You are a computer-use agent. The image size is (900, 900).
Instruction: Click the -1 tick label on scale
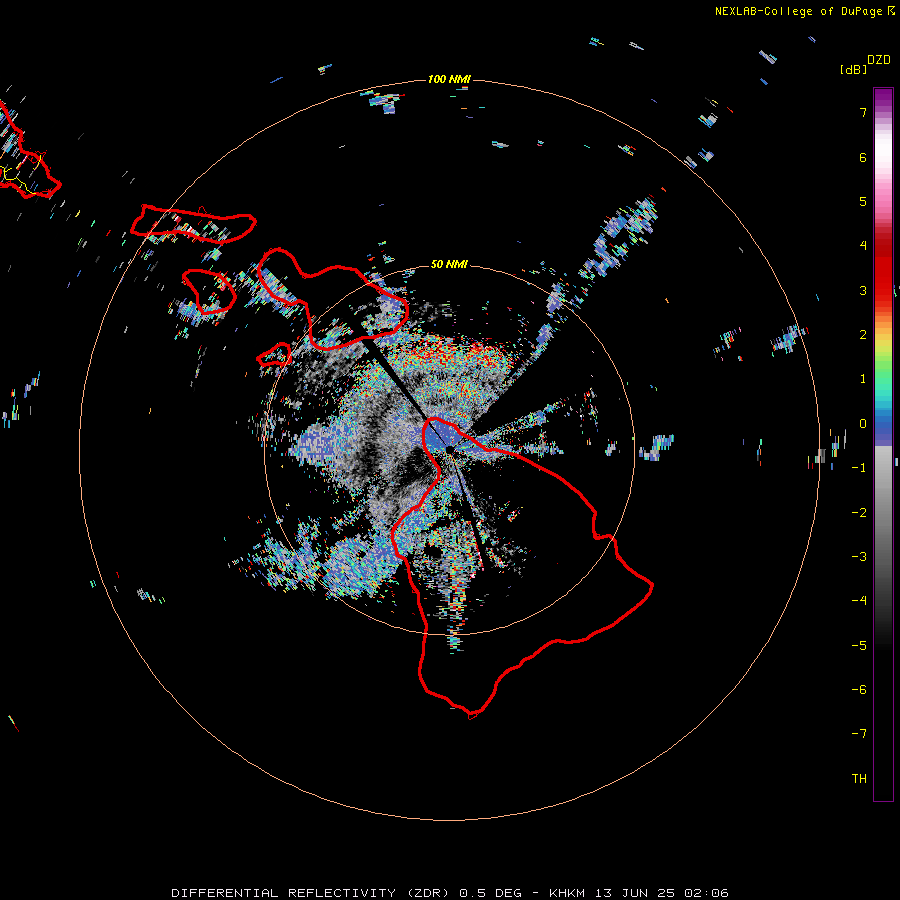click(x=859, y=468)
